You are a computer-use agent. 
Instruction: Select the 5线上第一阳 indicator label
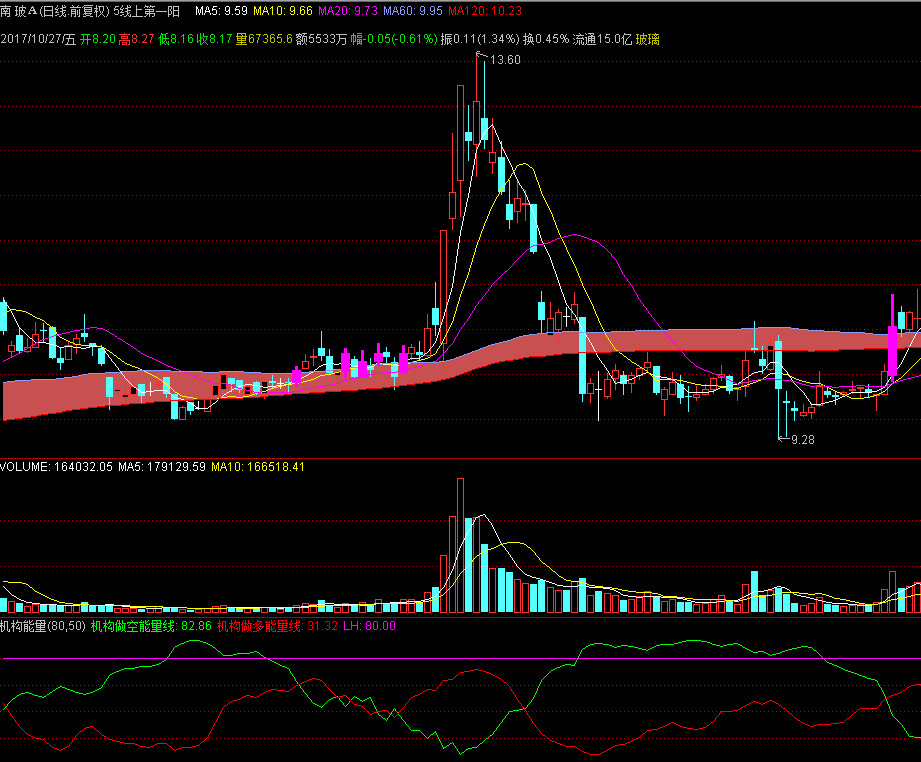click(147, 11)
